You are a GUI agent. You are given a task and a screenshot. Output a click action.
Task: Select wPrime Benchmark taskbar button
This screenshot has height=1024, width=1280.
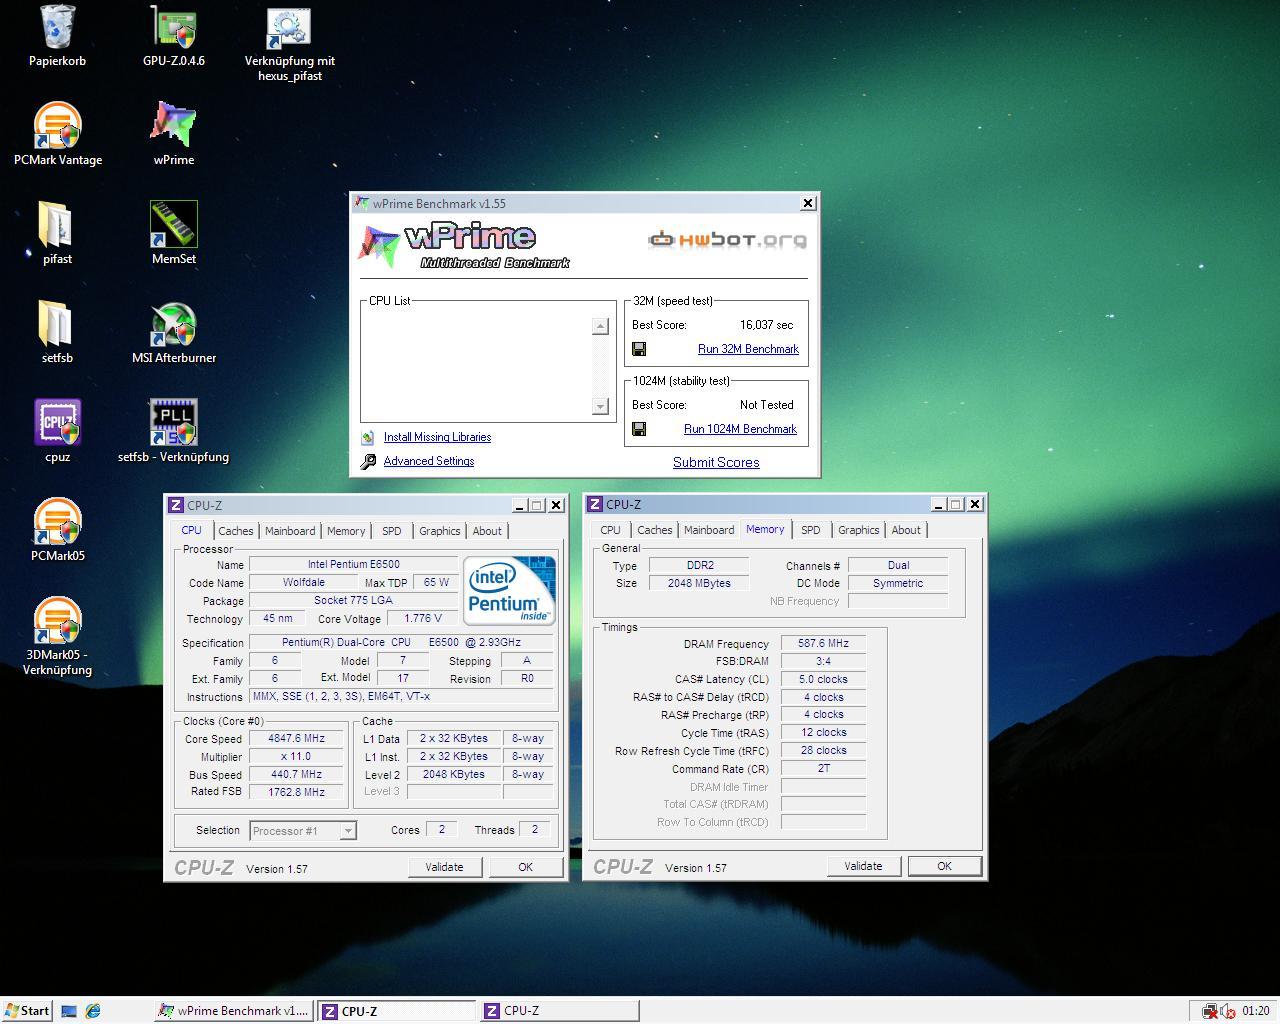(x=234, y=1011)
